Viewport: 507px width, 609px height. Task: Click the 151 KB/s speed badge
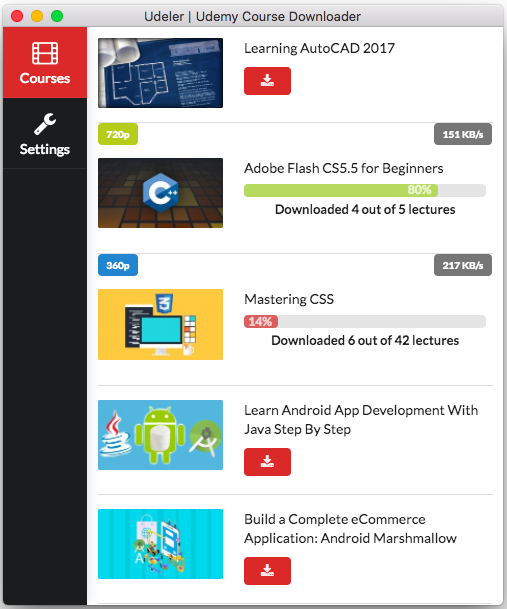tap(463, 134)
